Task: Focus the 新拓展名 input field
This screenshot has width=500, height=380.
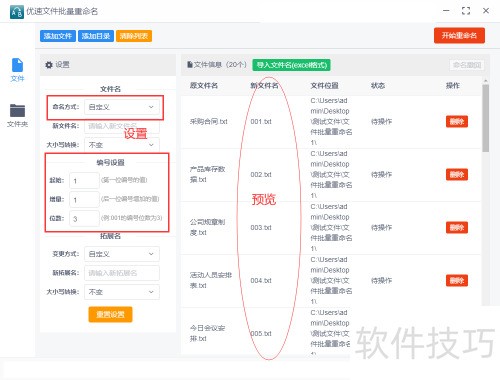Action: [122, 273]
